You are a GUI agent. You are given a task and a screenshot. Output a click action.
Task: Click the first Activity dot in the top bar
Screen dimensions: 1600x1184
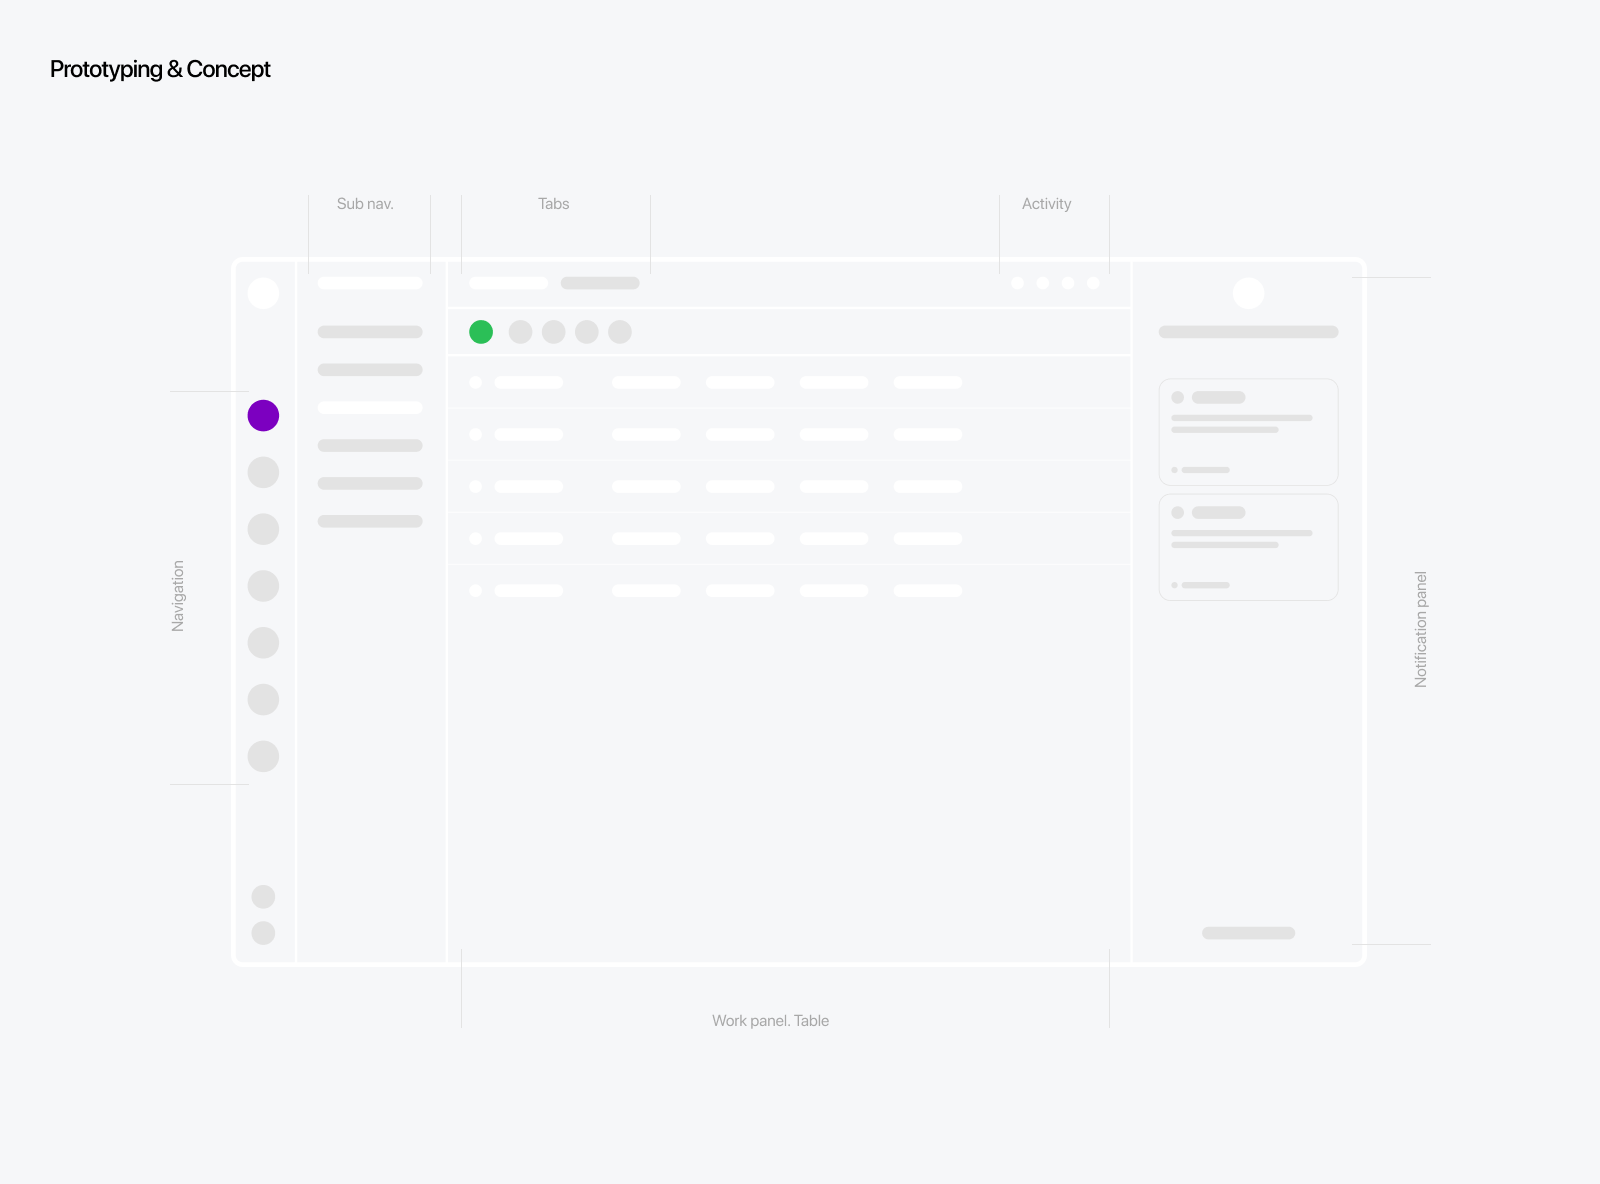click(1017, 283)
